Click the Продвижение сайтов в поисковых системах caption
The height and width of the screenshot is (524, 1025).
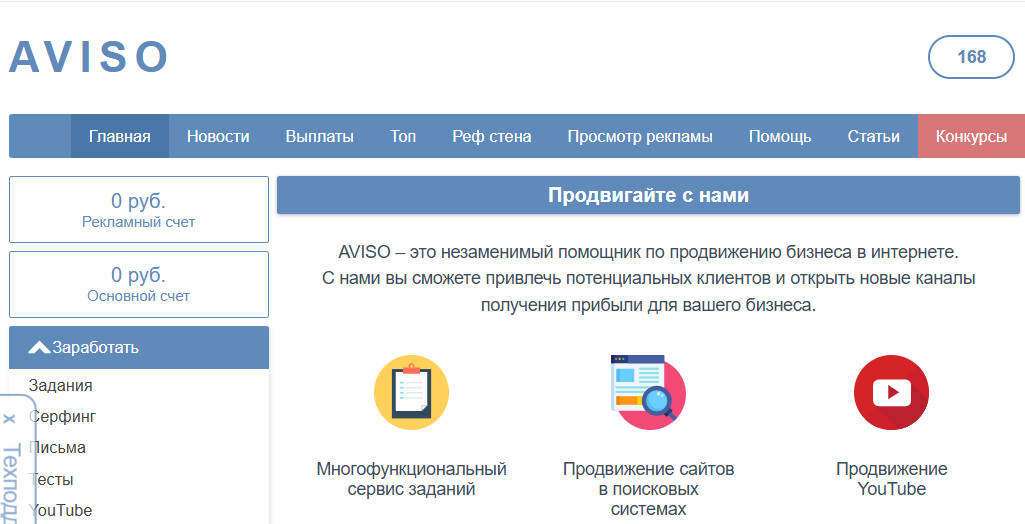(648, 489)
